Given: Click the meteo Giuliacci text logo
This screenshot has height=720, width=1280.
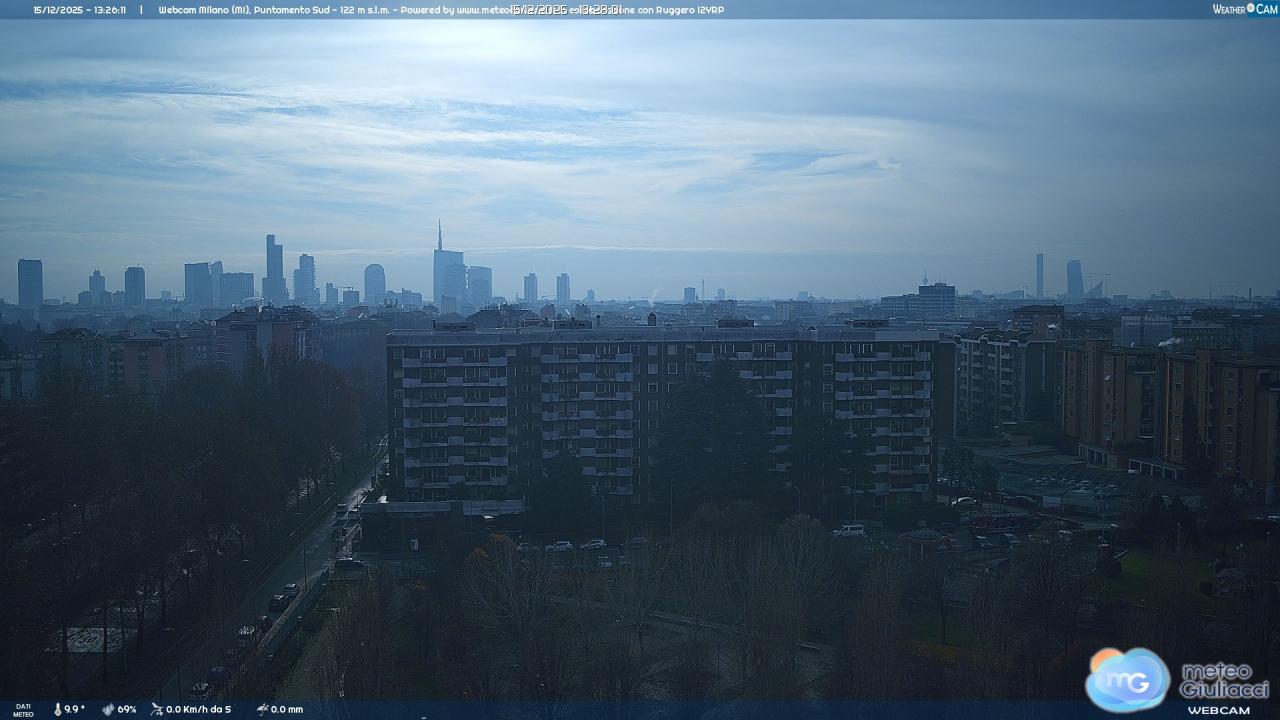Looking at the screenshot, I should click(1224, 680).
